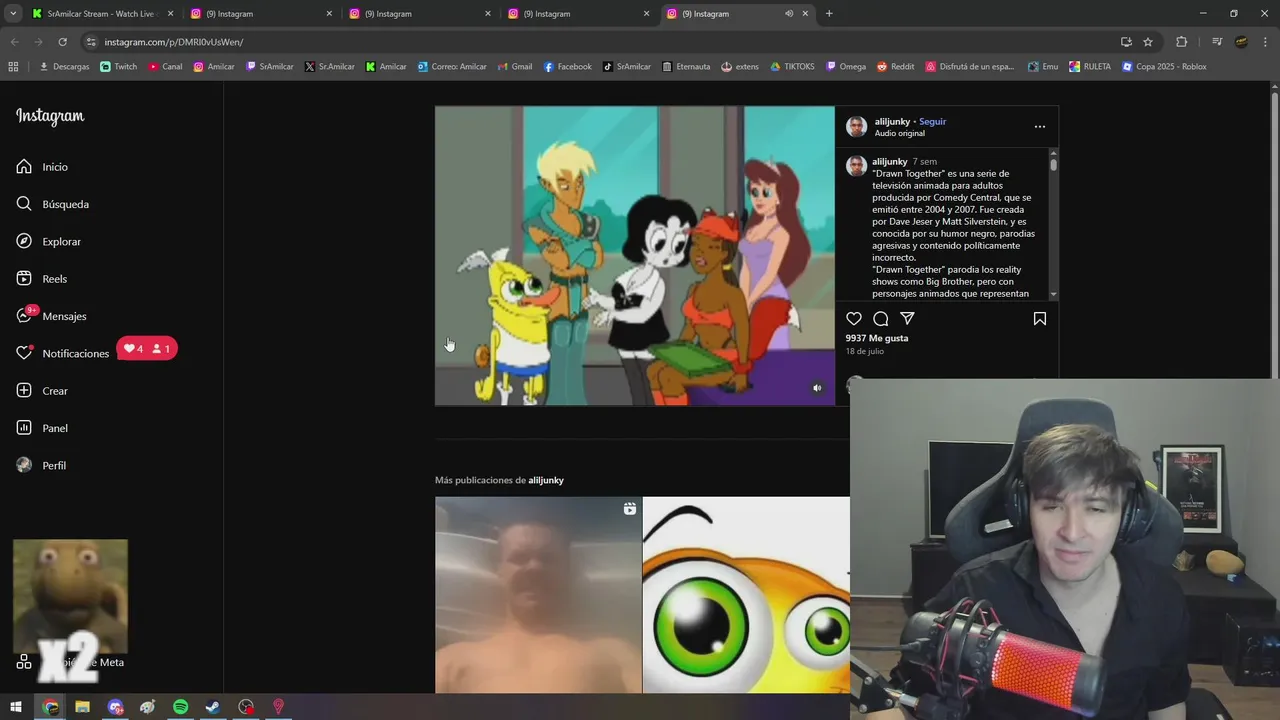The height and width of the screenshot is (720, 1280).
Task: Click the red notification bubble showing 4 likes
Action: point(147,349)
